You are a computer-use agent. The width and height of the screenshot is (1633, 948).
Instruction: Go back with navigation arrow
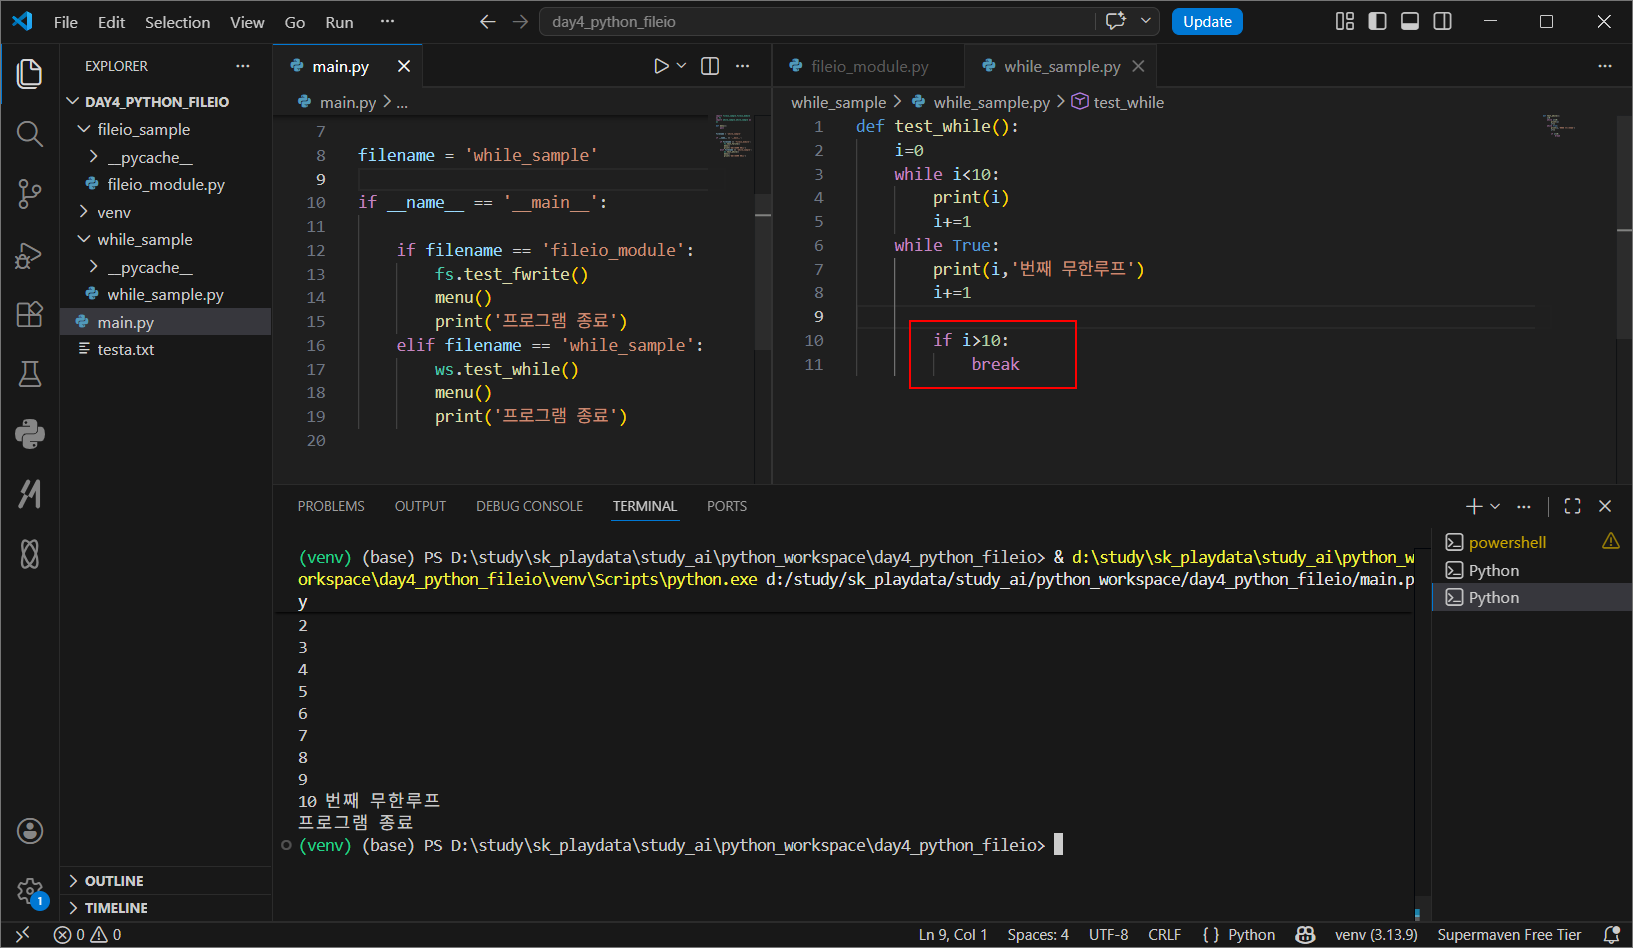click(488, 22)
